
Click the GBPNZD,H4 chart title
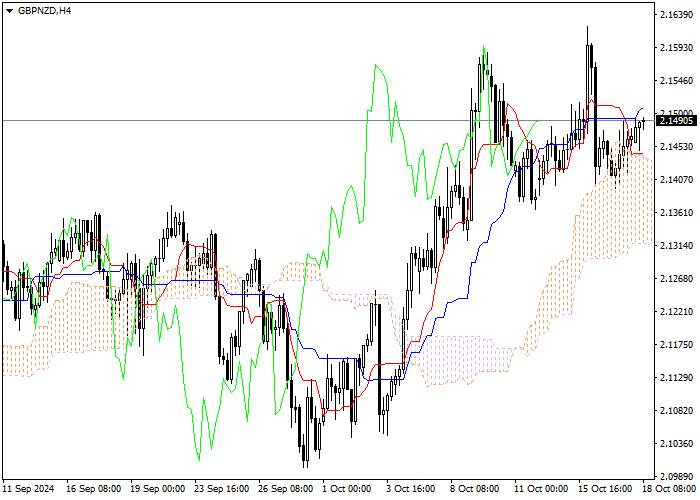pos(44,11)
